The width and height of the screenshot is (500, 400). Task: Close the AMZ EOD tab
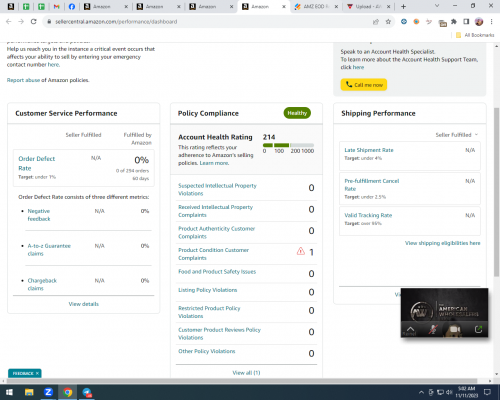coord(336,6)
